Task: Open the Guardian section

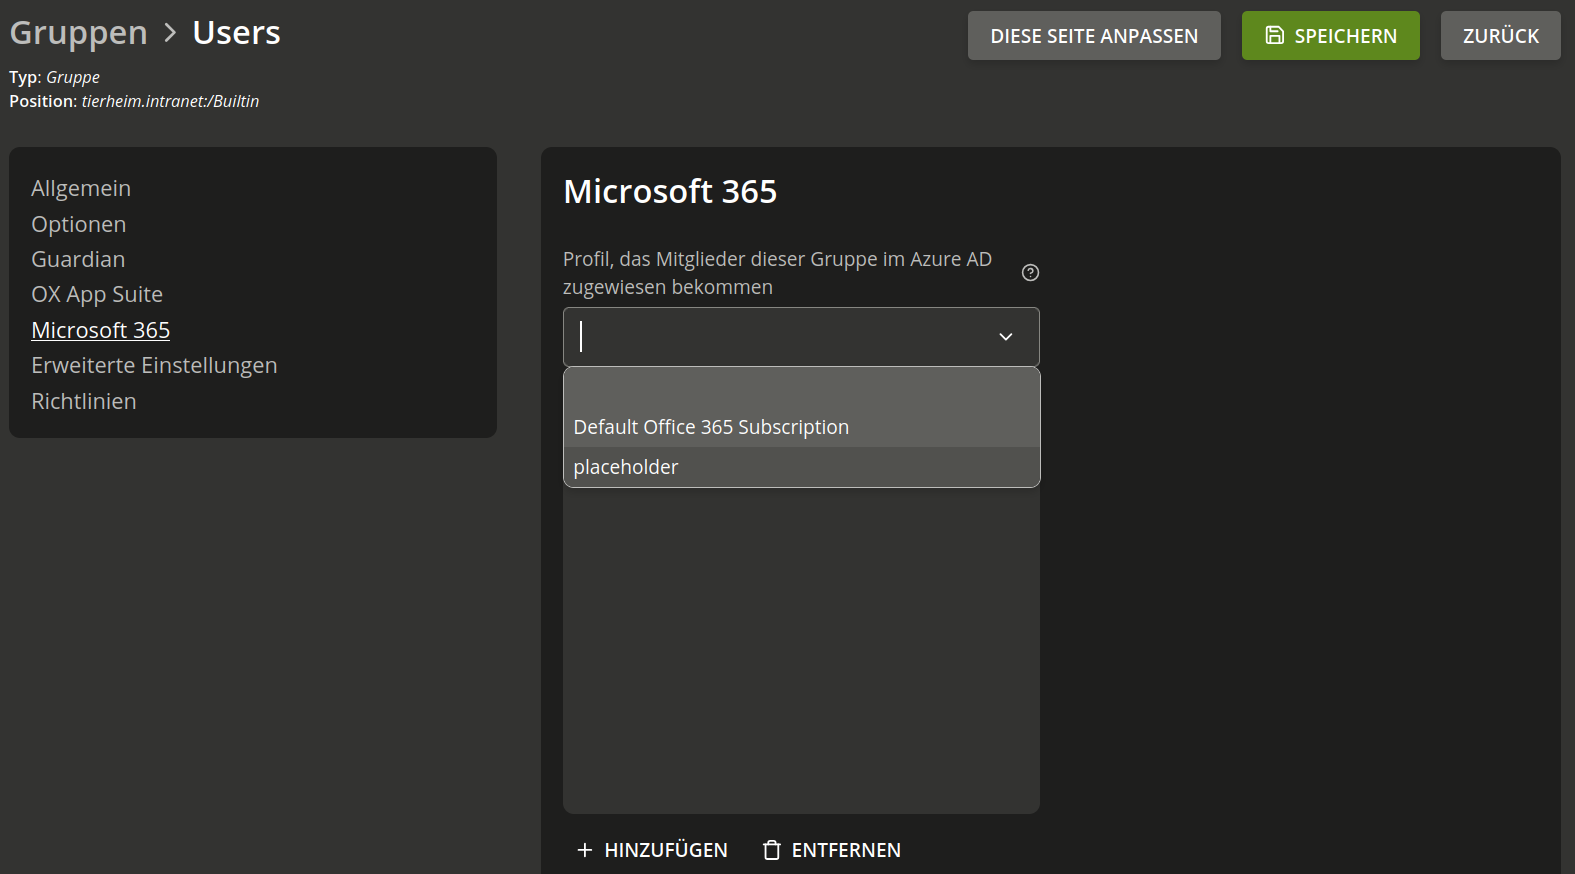Action: [x=78, y=259]
